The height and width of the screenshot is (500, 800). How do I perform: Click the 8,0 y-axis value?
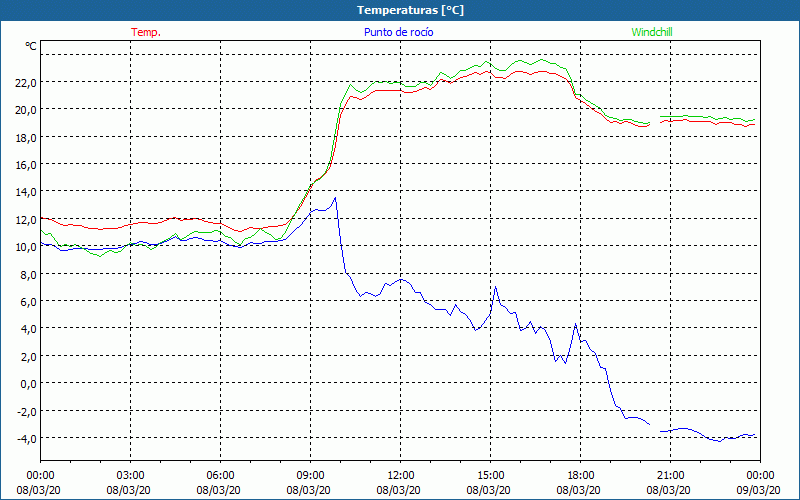pyautogui.click(x=28, y=274)
